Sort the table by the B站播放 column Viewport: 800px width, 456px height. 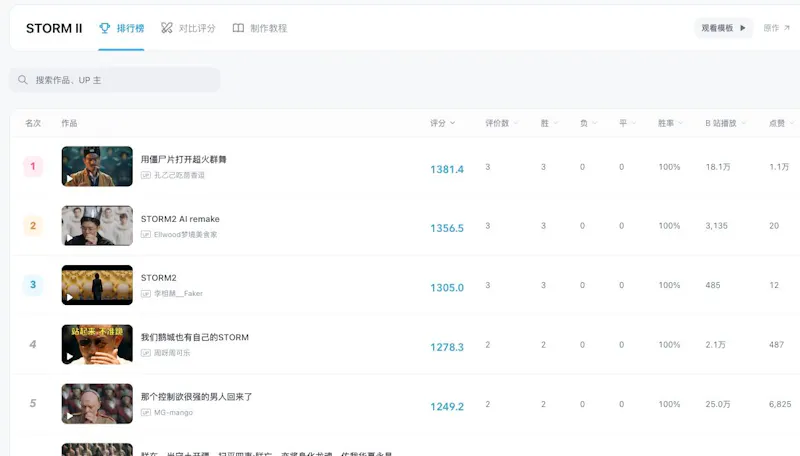click(726, 123)
